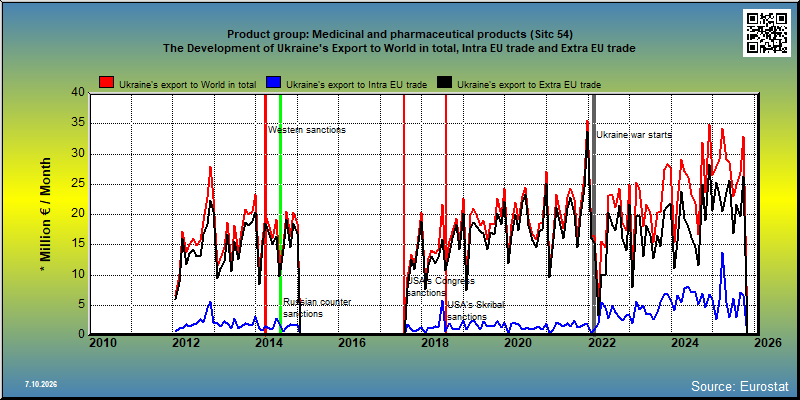Select legend label 'Ukraine's export to World in total'
The height and width of the screenshot is (400, 800).
(188, 85)
